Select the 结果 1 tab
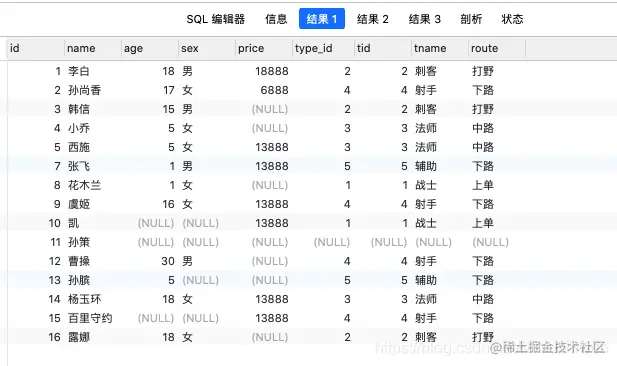617x366 pixels. pos(321,18)
